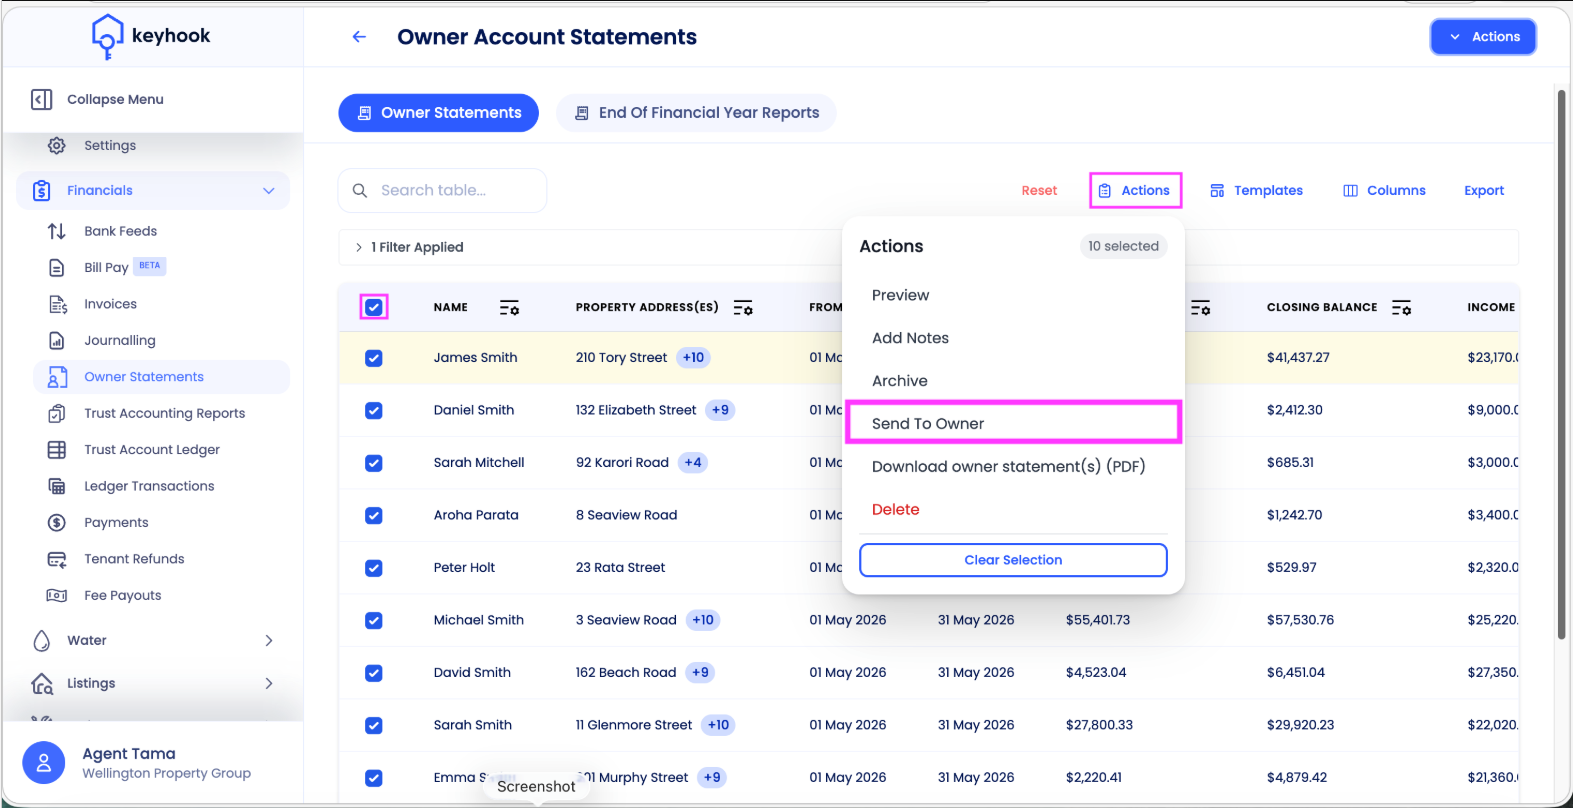Click the Trust Account Ledger table icon

pyautogui.click(x=57, y=450)
